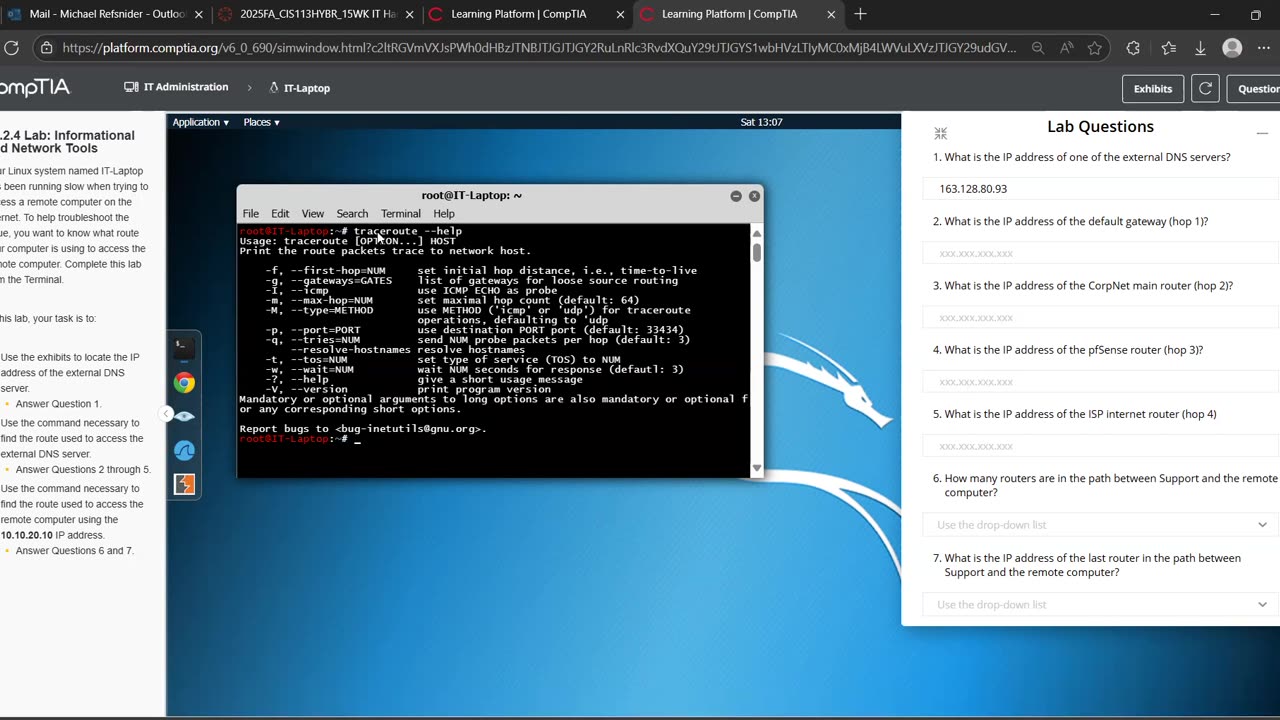Close the 2025FA_CIS113HYBR browser tab
The height and width of the screenshot is (720, 1280).
409,14
